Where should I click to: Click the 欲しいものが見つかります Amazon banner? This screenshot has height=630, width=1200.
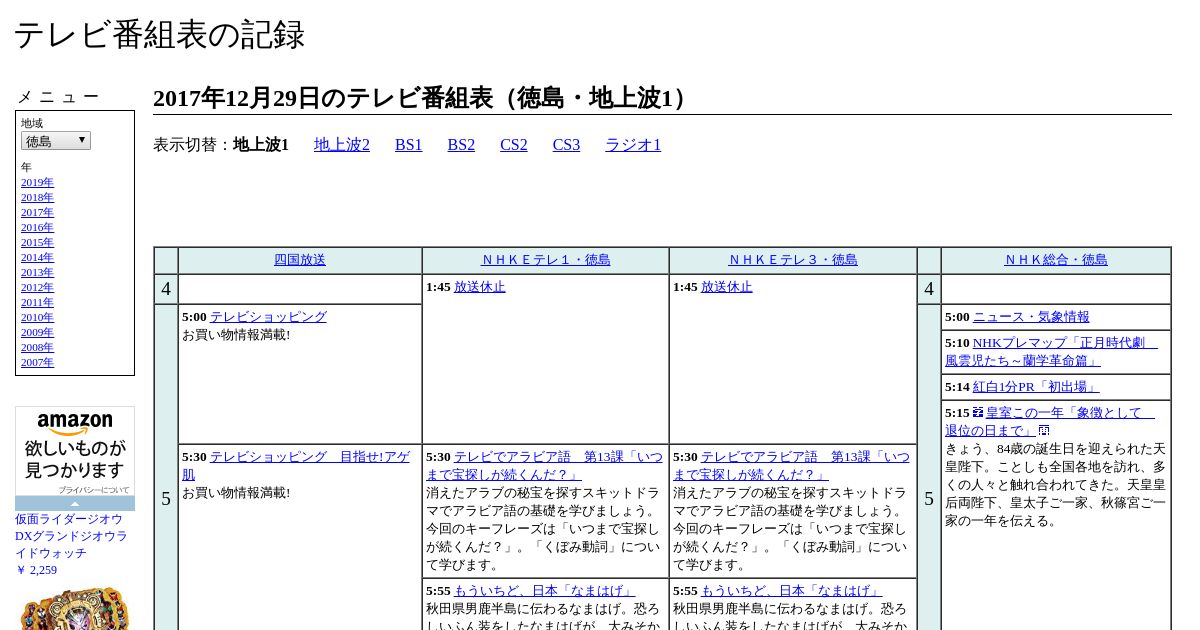[x=75, y=459]
